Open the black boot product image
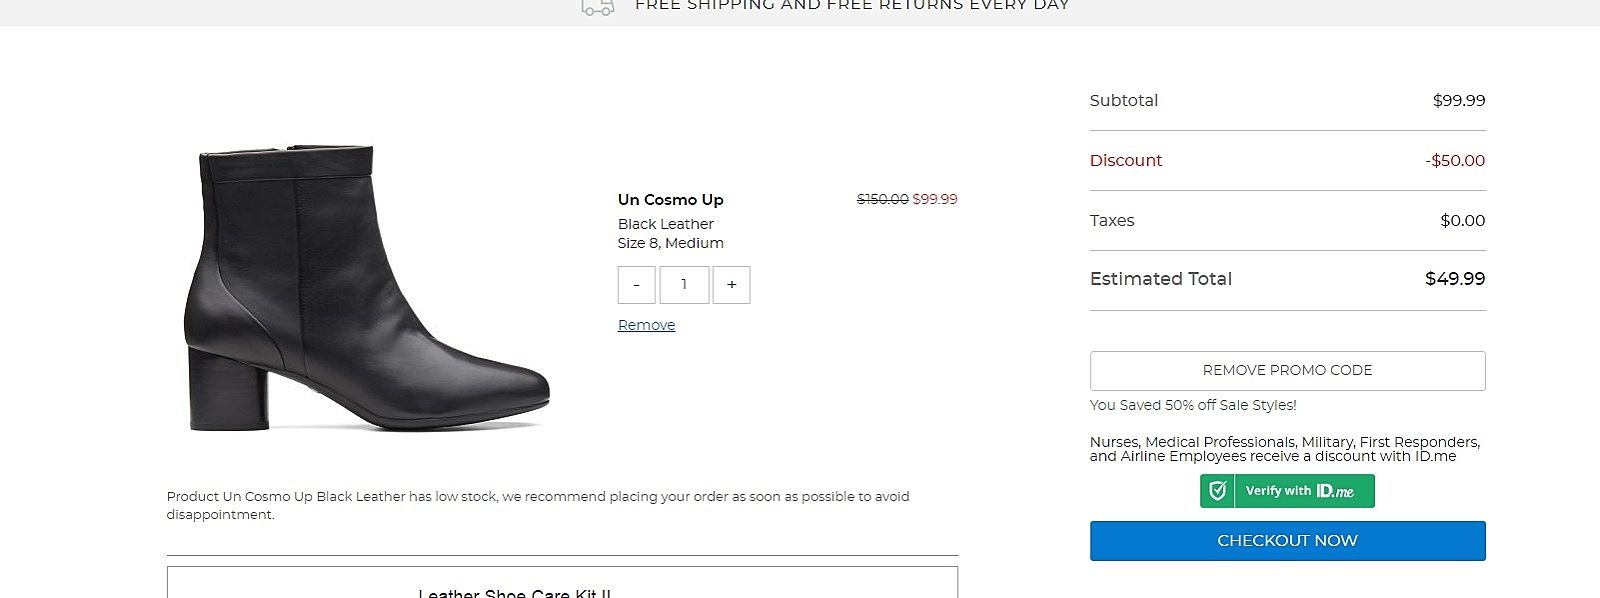This screenshot has height=598, width=1600. (x=366, y=290)
